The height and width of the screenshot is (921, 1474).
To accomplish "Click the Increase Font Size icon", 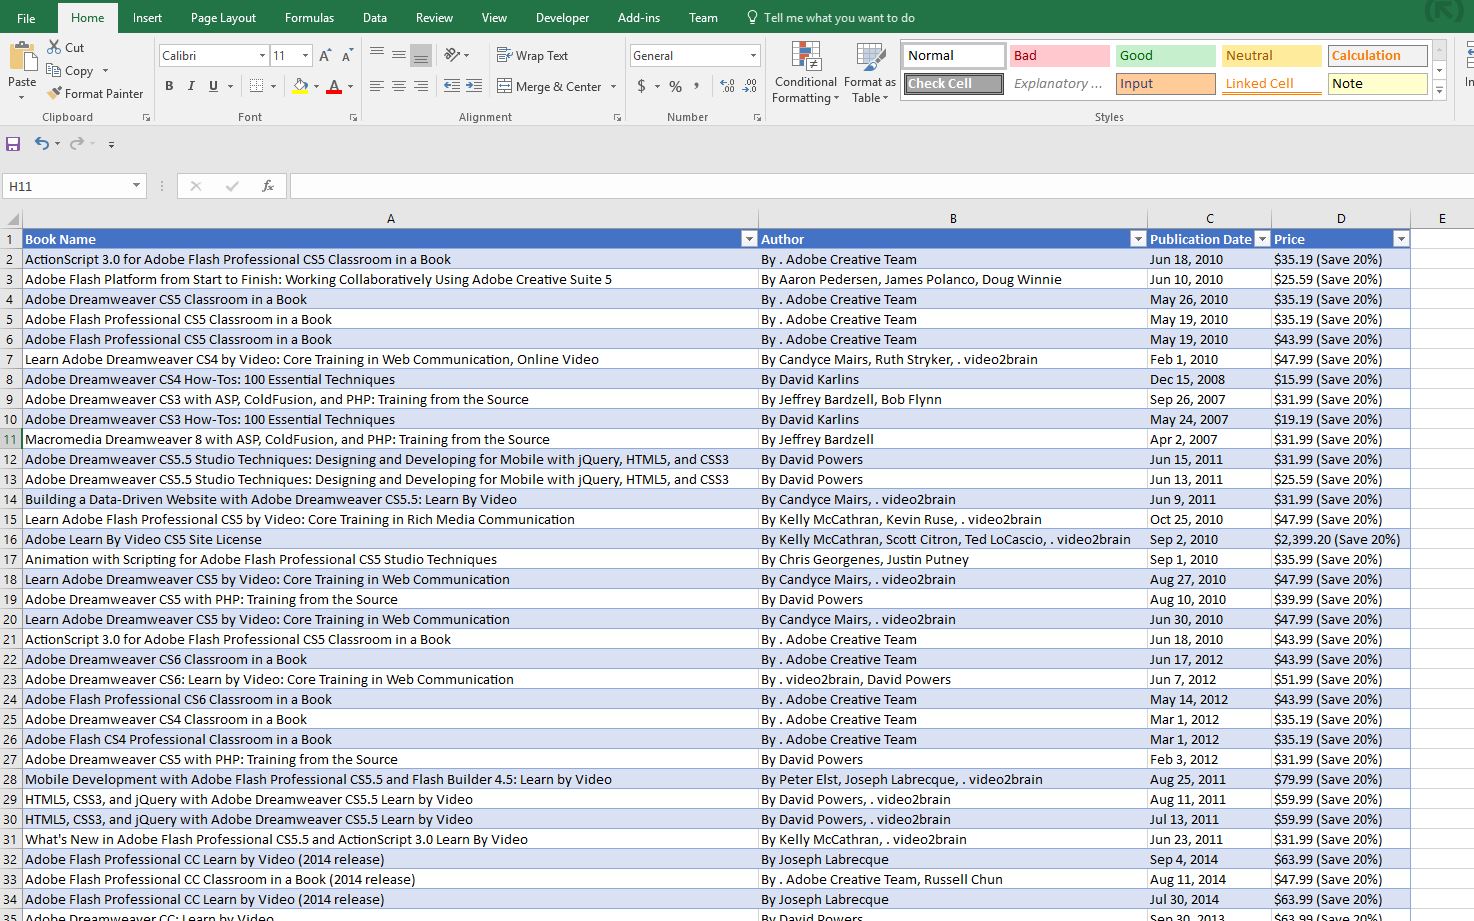I will [325, 56].
